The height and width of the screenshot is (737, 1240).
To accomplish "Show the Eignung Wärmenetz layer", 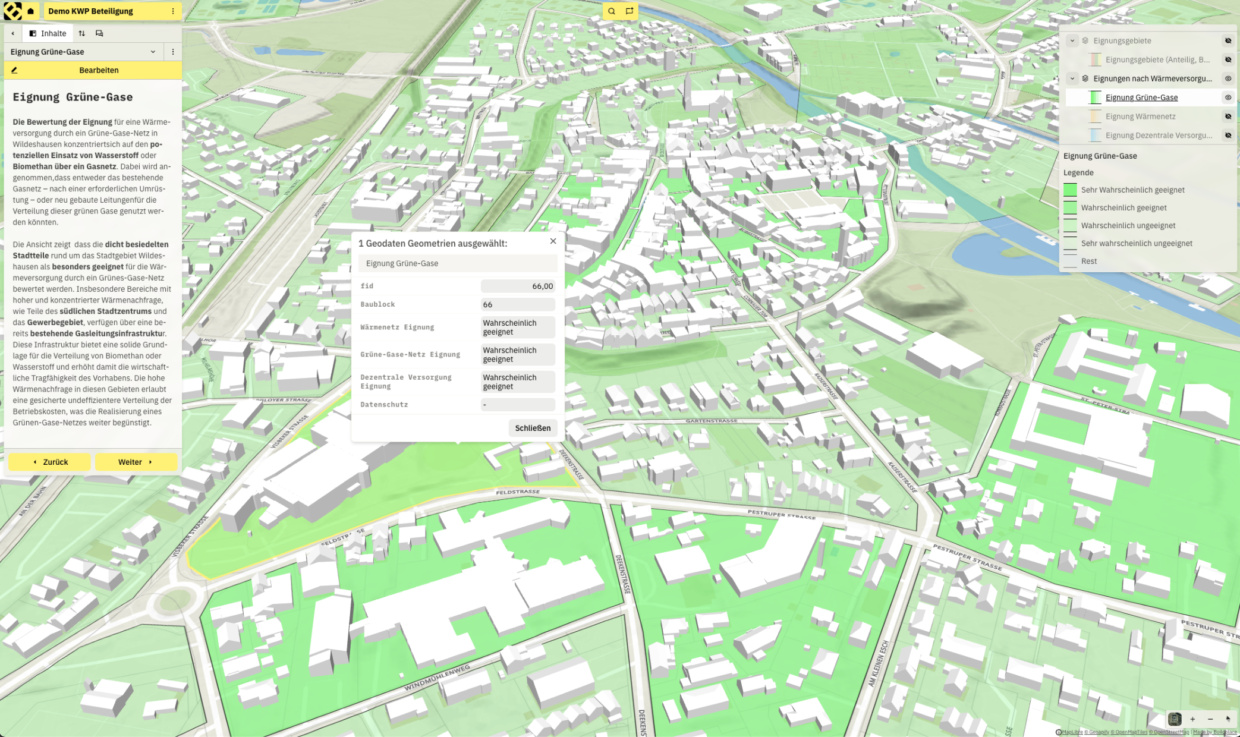I will (x=1228, y=115).
